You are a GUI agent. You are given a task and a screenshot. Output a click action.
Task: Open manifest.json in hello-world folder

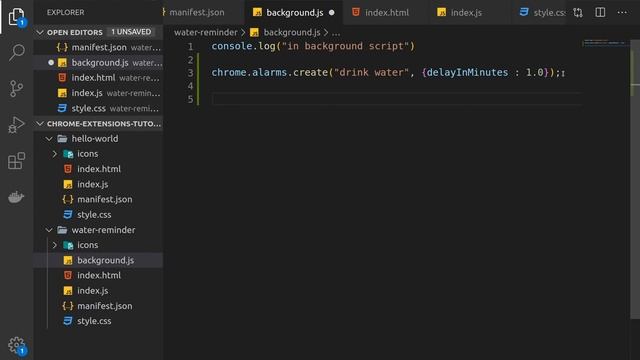(x=98, y=199)
